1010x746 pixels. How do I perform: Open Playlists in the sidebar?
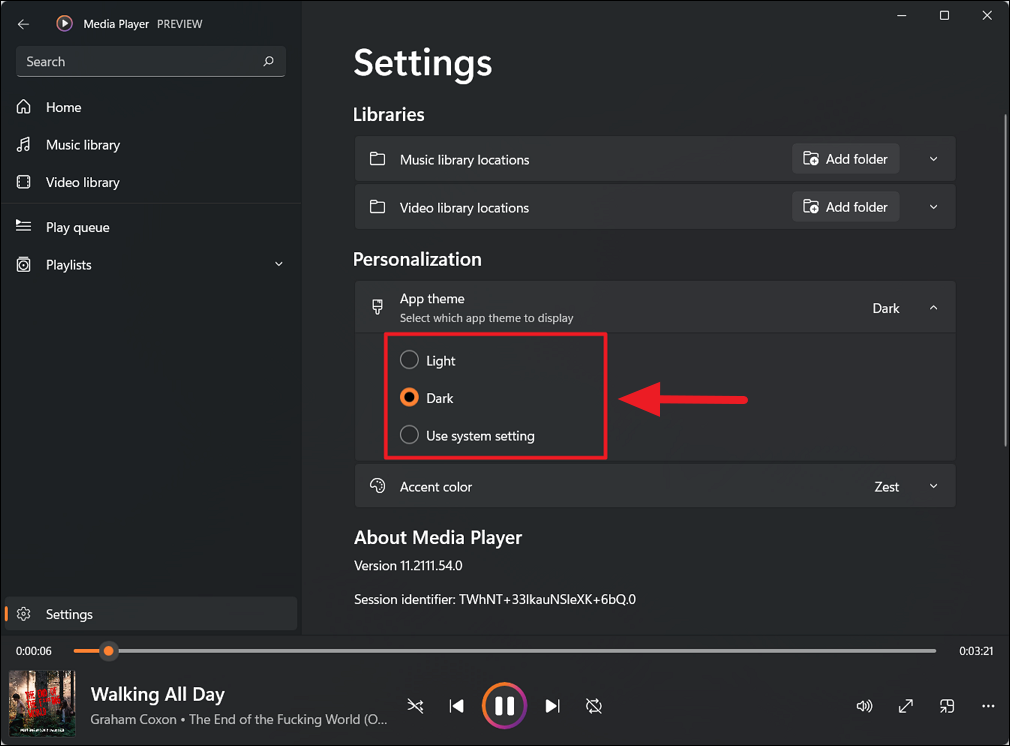tap(150, 265)
